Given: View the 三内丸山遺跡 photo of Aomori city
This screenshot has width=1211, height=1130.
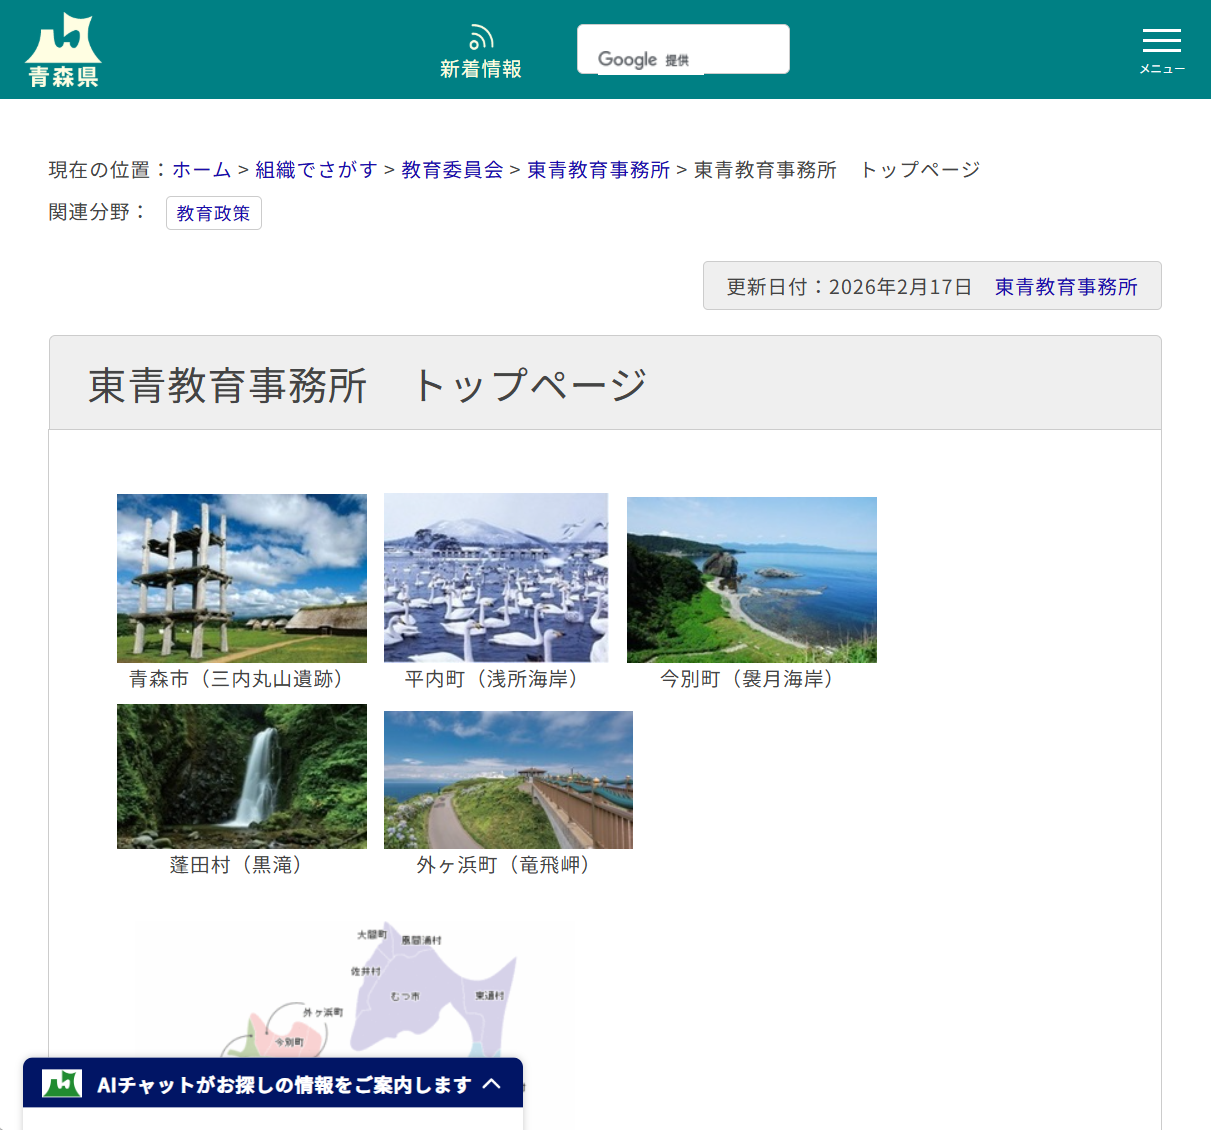Looking at the screenshot, I should (x=241, y=578).
